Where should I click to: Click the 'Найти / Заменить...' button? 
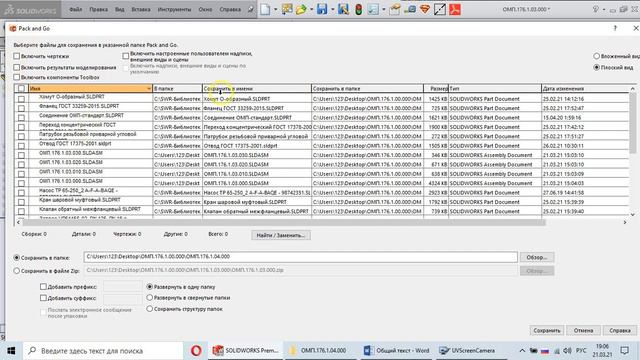coord(281,235)
